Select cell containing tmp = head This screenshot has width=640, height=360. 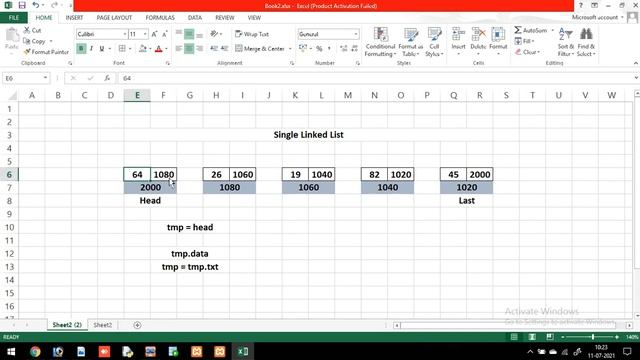[190, 227]
